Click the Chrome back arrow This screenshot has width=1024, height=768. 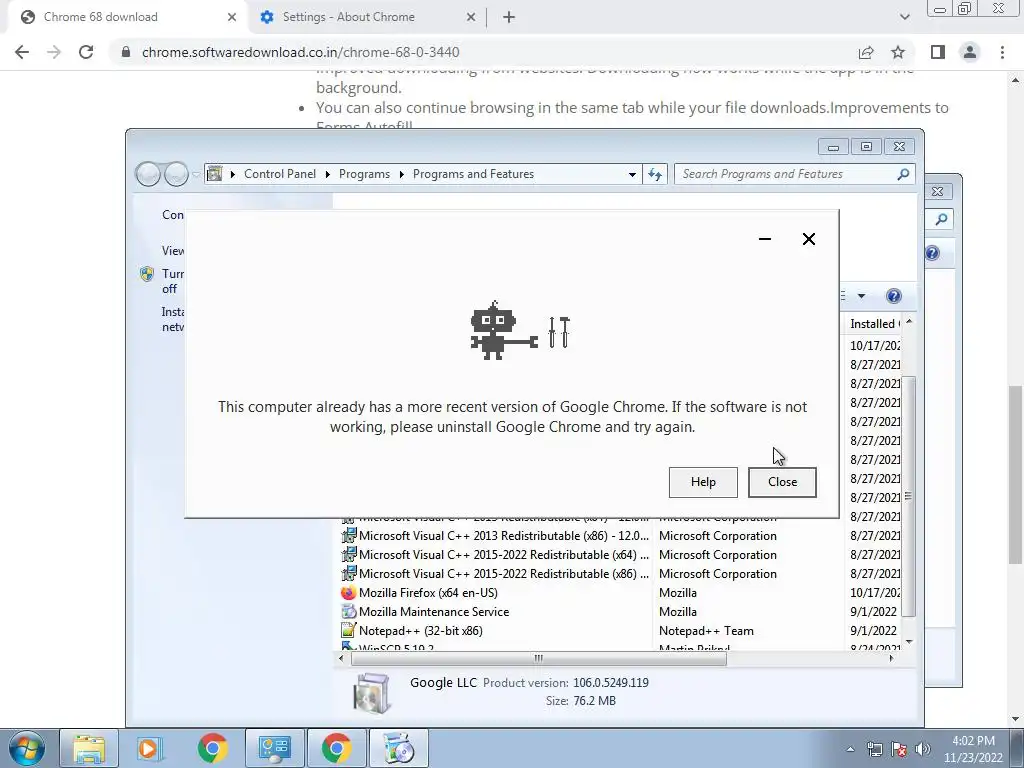pyautogui.click(x=22, y=52)
